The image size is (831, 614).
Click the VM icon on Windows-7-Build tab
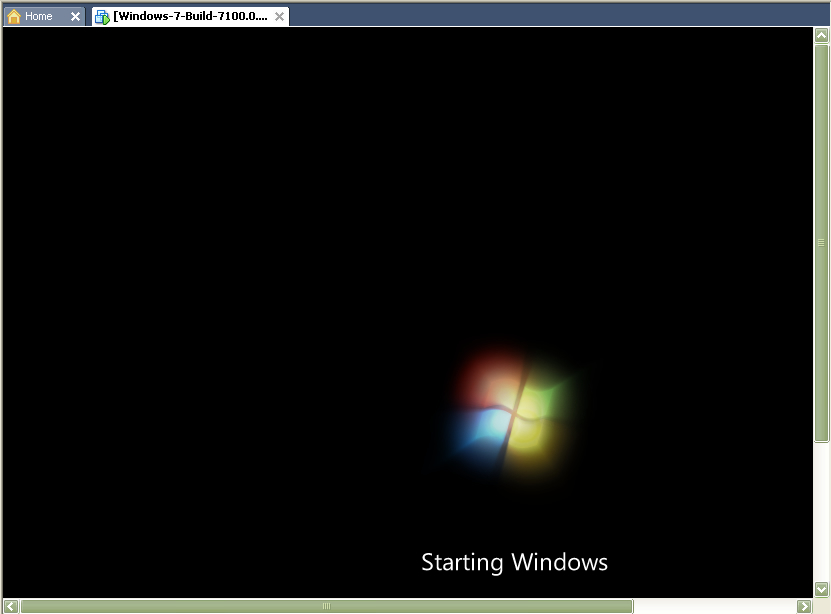point(102,16)
